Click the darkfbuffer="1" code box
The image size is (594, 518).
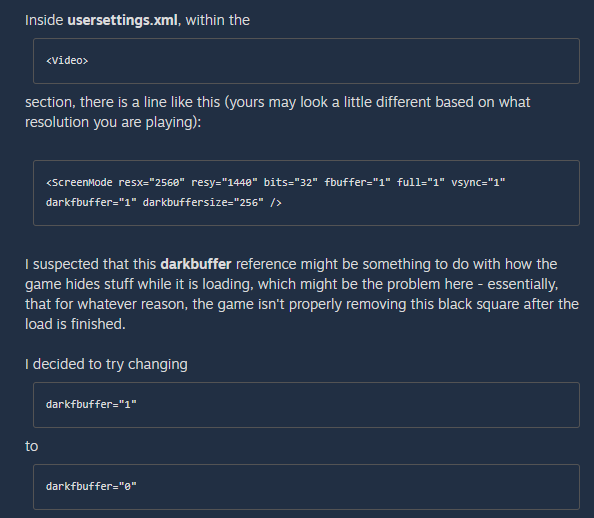click(306, 405)
